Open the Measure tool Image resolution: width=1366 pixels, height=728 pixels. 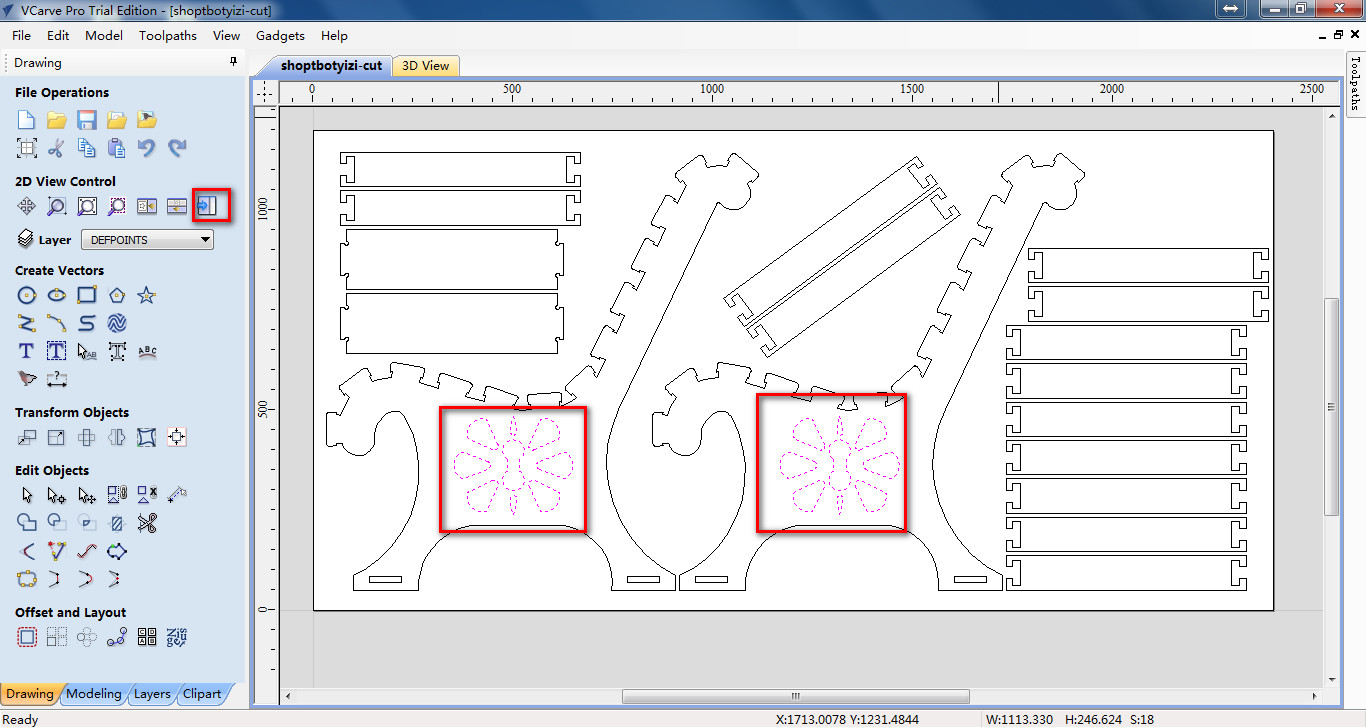[178, 494]
